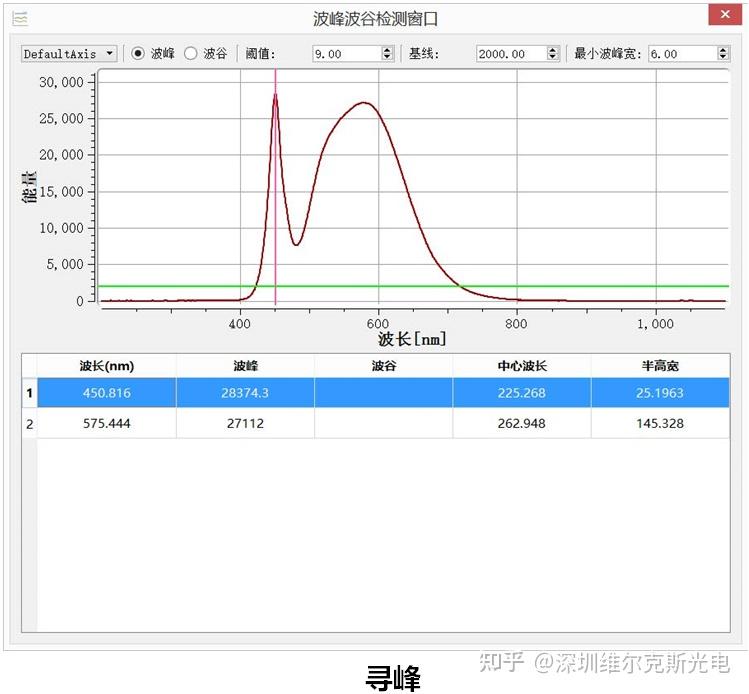
Task: Decrease the 最小波峰宽 value with down arrow
Action: [x=723, y=57]
